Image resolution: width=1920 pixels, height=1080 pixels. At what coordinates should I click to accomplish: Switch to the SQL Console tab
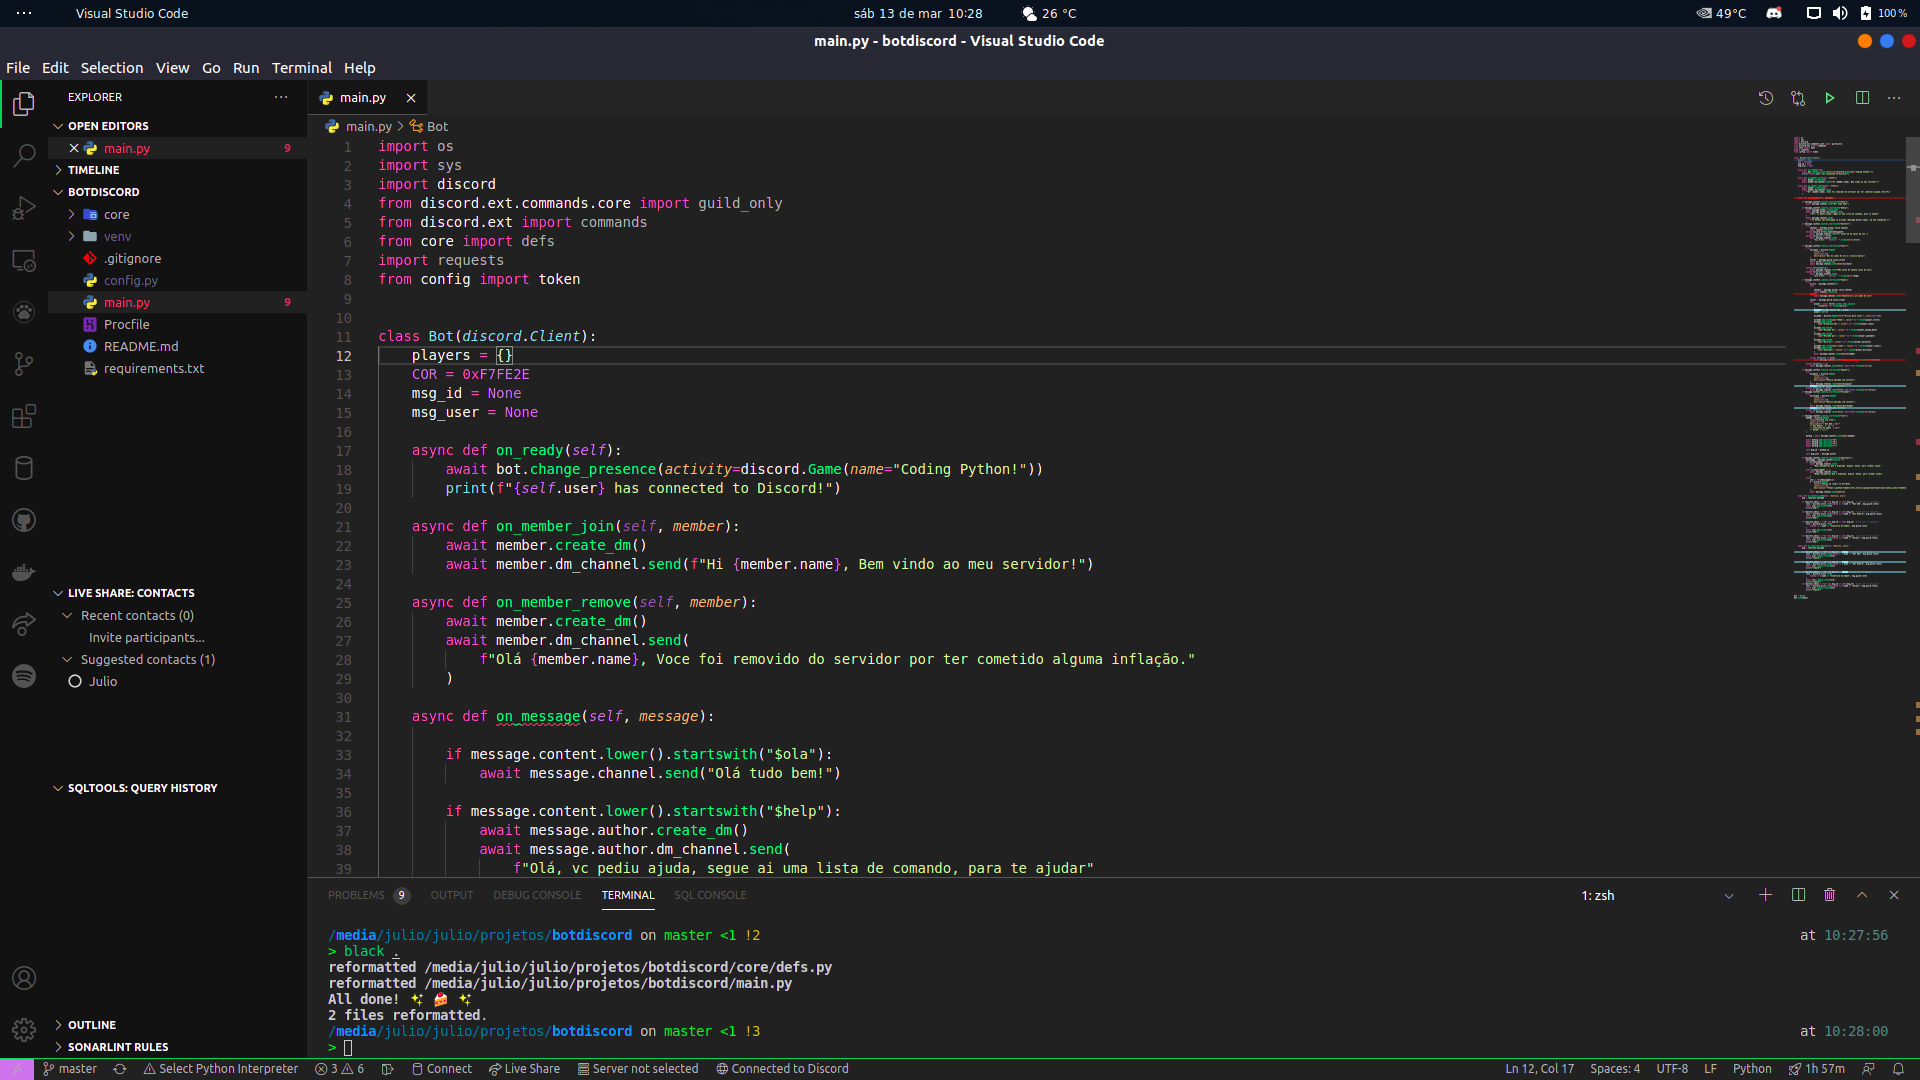coord(710,895)
